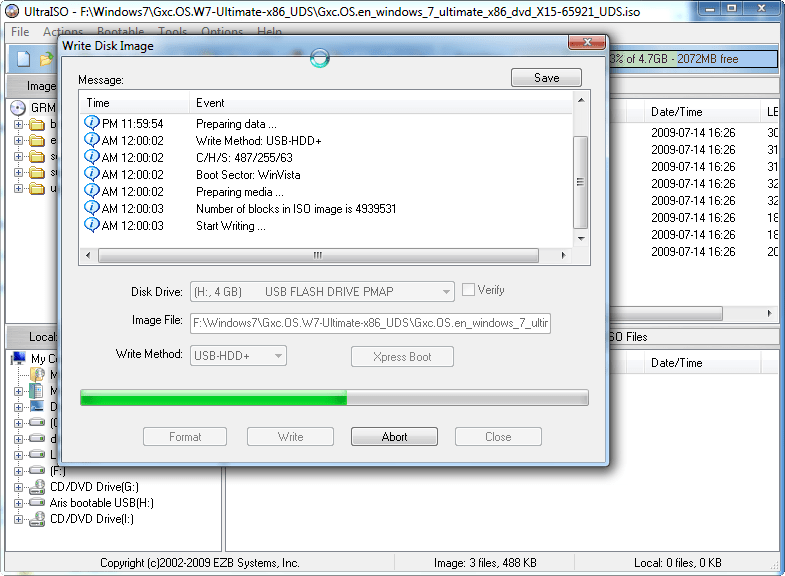Click the New document toolbar icon
This screenshot has width=785, height=576.
tap(24, 59)
